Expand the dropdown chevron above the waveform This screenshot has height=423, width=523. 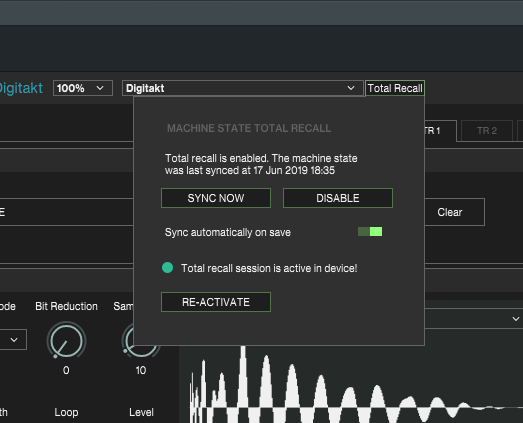tap(516, 319)
